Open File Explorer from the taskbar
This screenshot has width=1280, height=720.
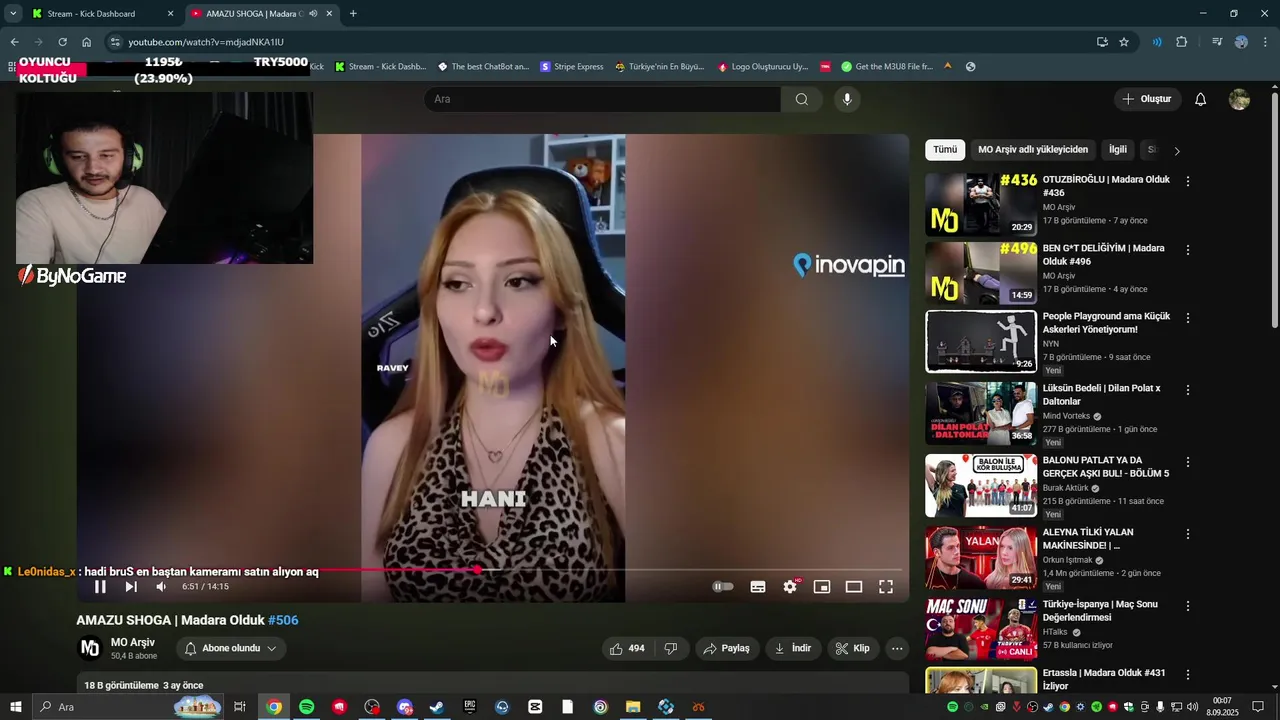[x=633, y=707]
